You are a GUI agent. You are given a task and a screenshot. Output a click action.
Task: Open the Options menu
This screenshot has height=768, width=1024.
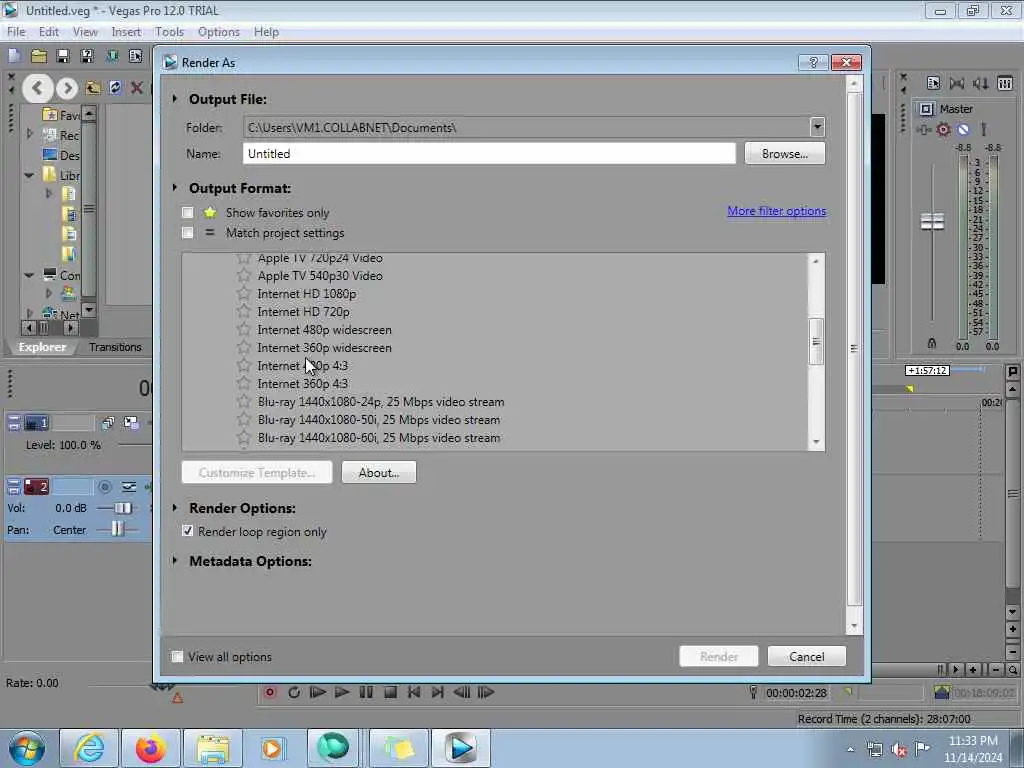pos(219,31)
